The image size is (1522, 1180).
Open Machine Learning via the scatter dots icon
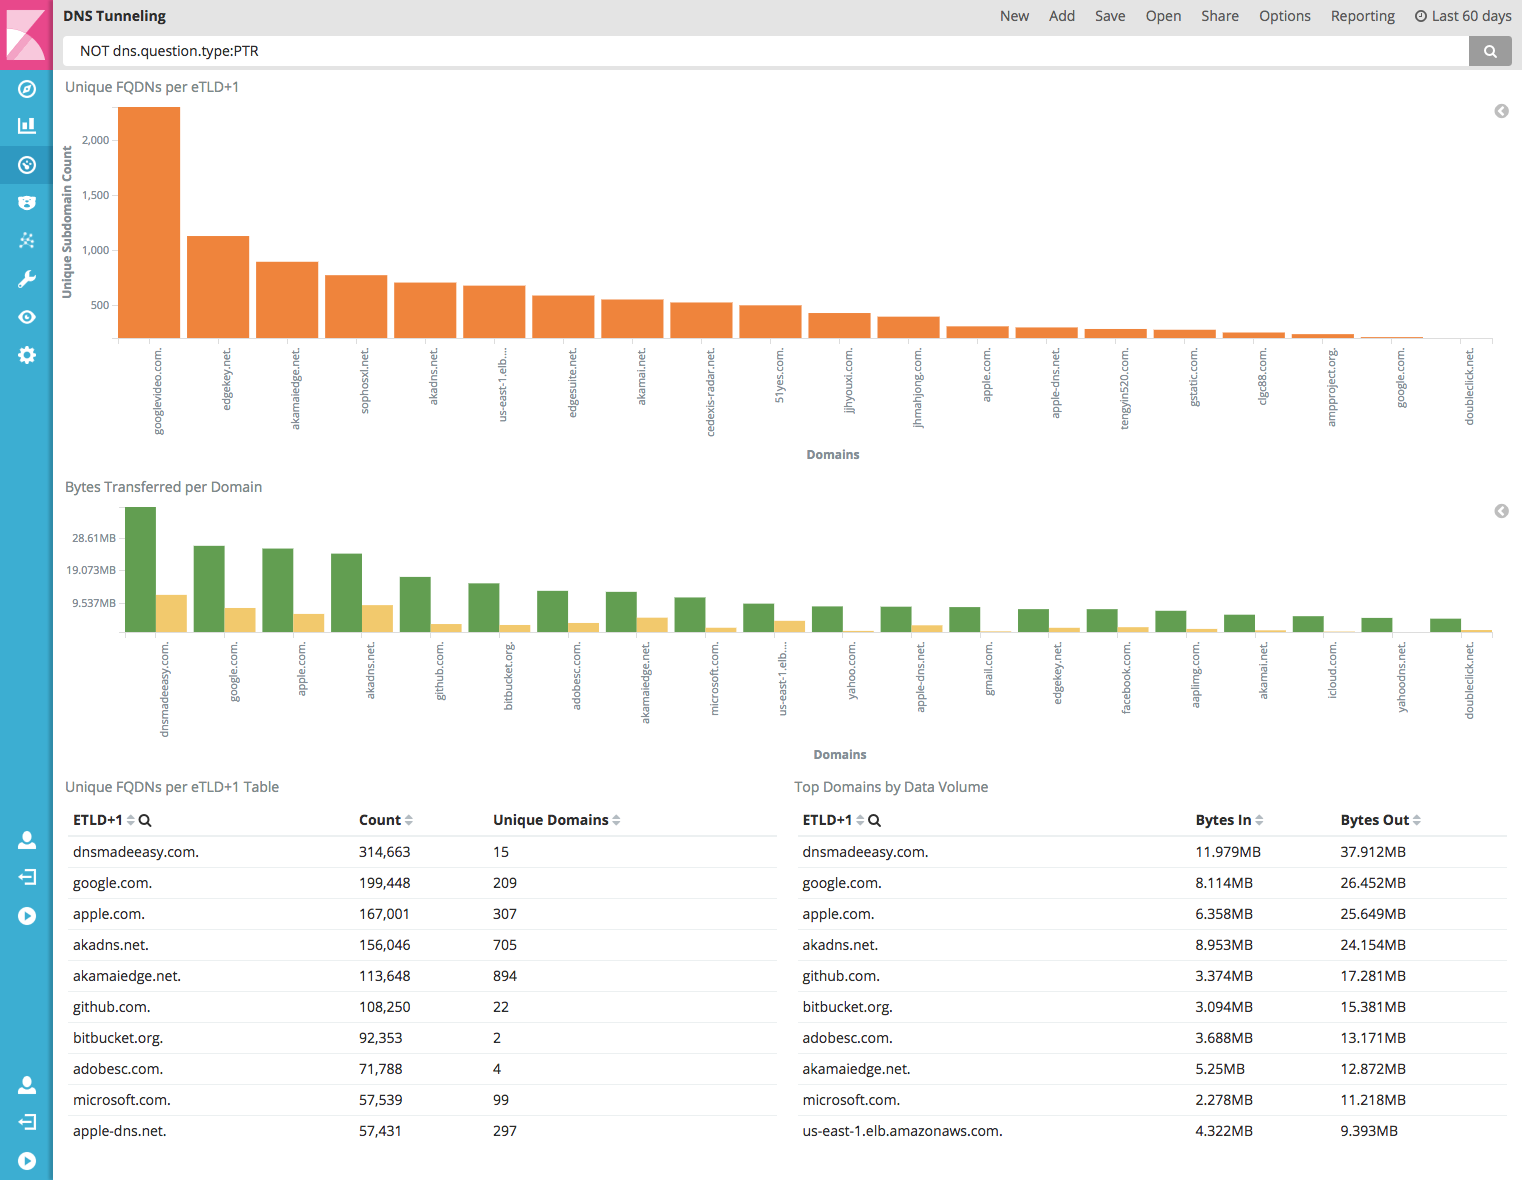27,241
